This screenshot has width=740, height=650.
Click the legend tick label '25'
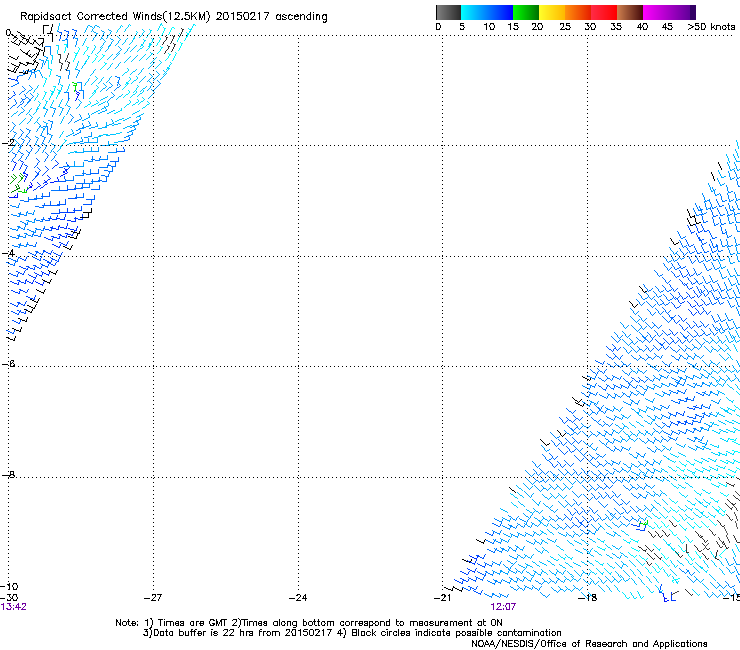click(565, 26)
